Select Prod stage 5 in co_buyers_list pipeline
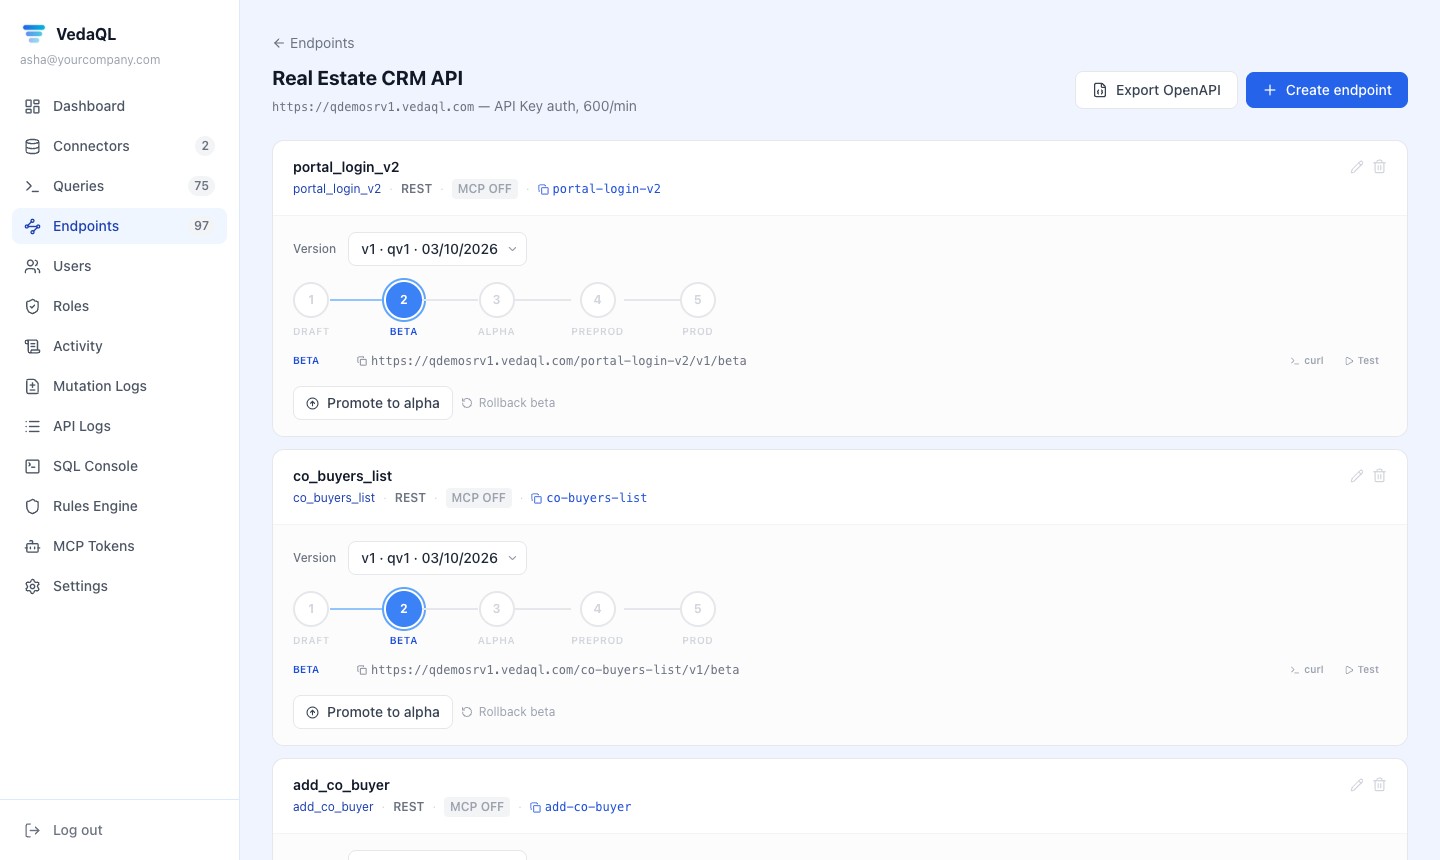1440x860 pixels. [698, 609]
